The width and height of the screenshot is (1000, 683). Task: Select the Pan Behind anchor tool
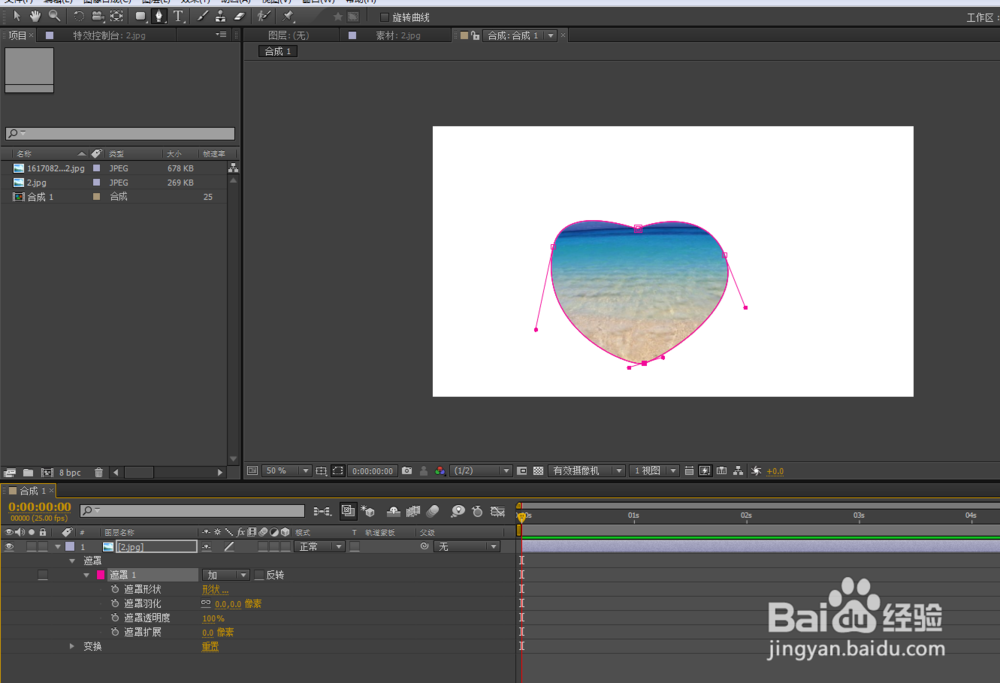[117, 16]
